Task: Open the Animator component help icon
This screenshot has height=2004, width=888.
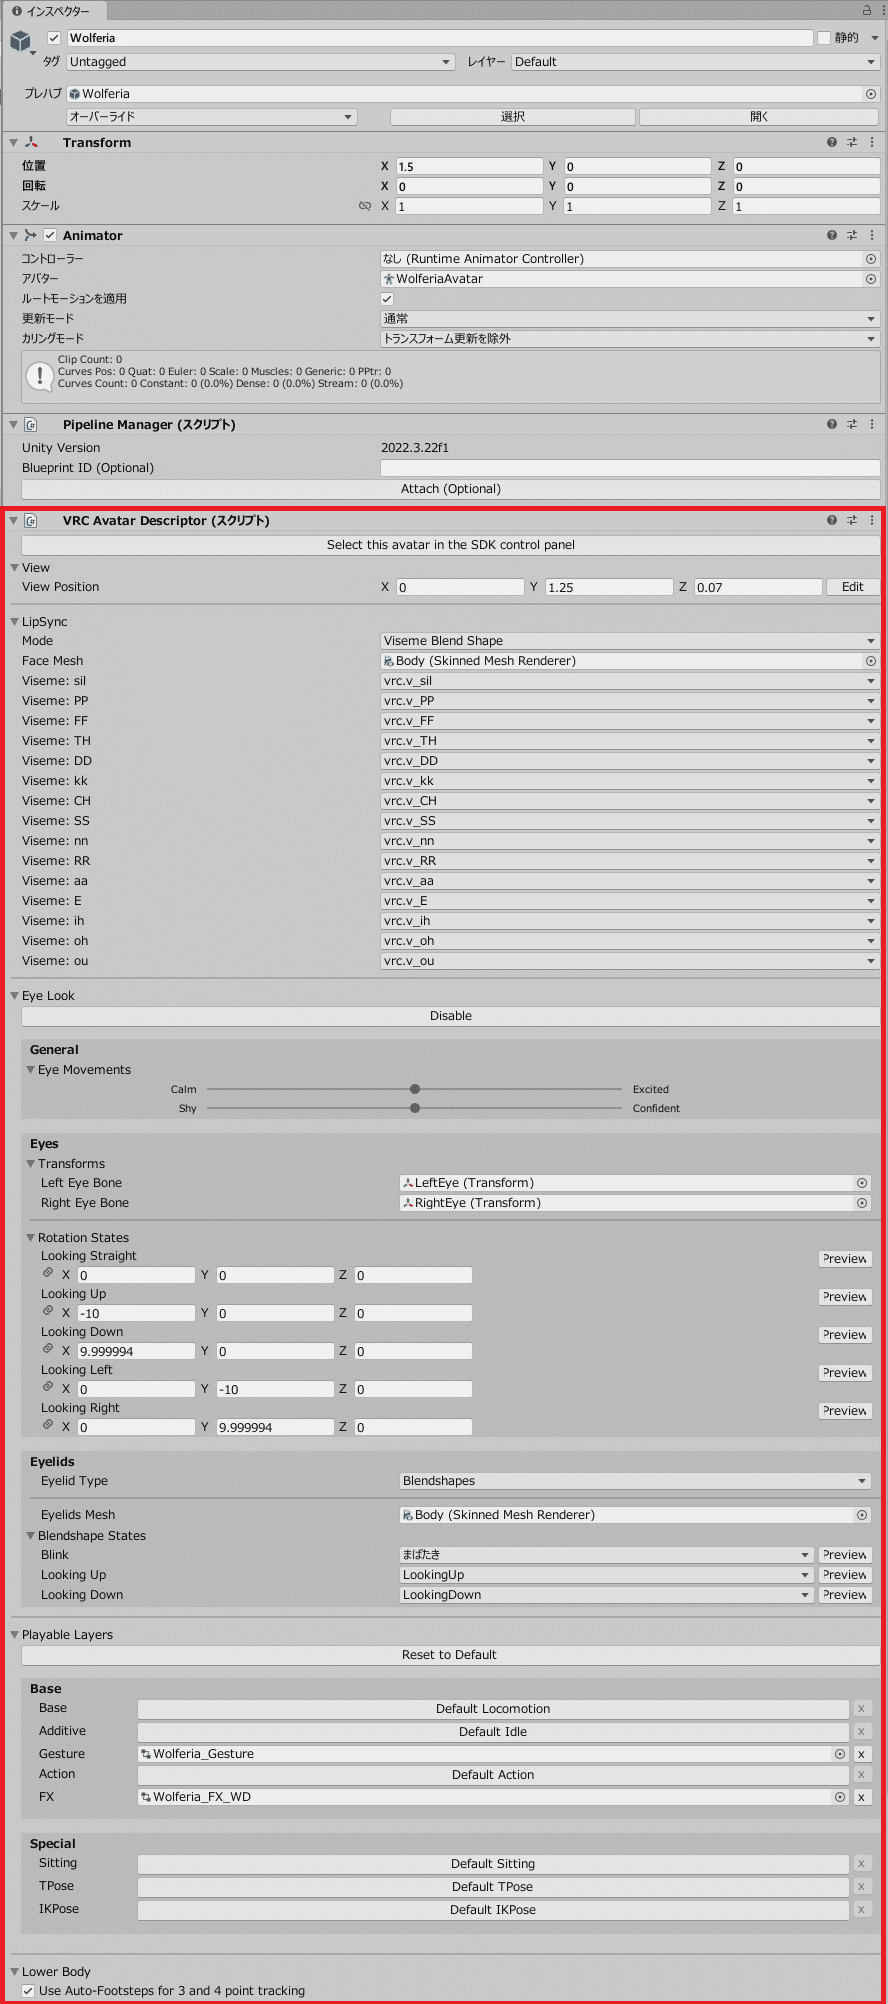Action: (x=832, y=235)
